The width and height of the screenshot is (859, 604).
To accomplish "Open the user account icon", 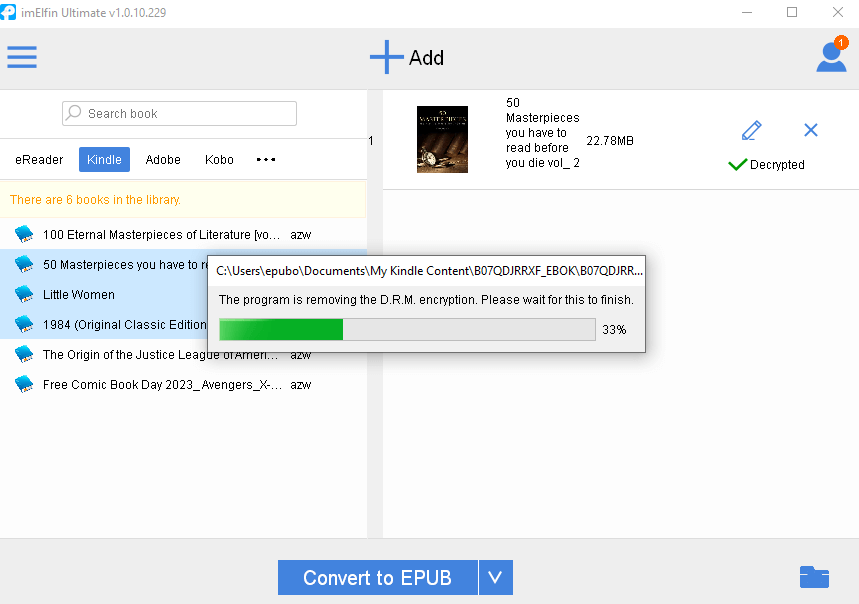I will (x=831, y=57).
